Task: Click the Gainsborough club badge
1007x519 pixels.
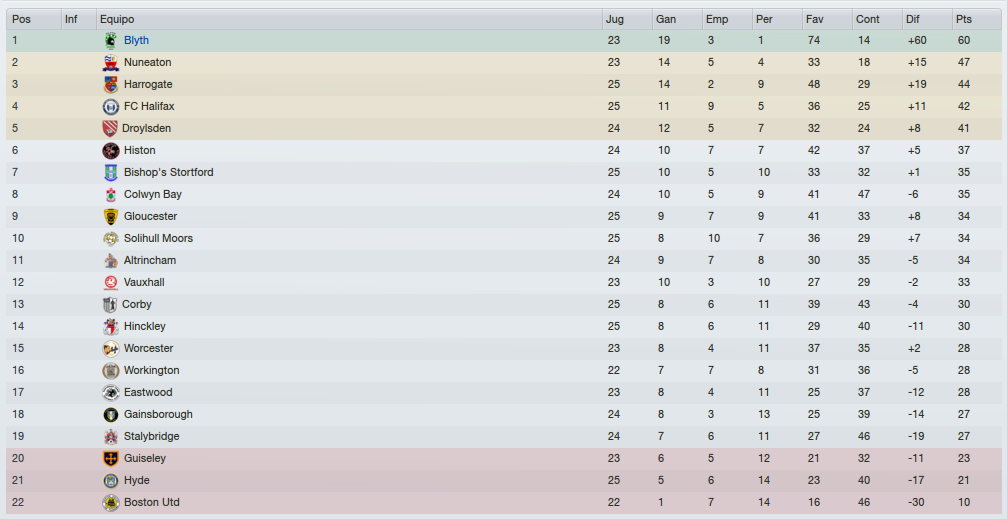Action: click(x=110, y=414)
